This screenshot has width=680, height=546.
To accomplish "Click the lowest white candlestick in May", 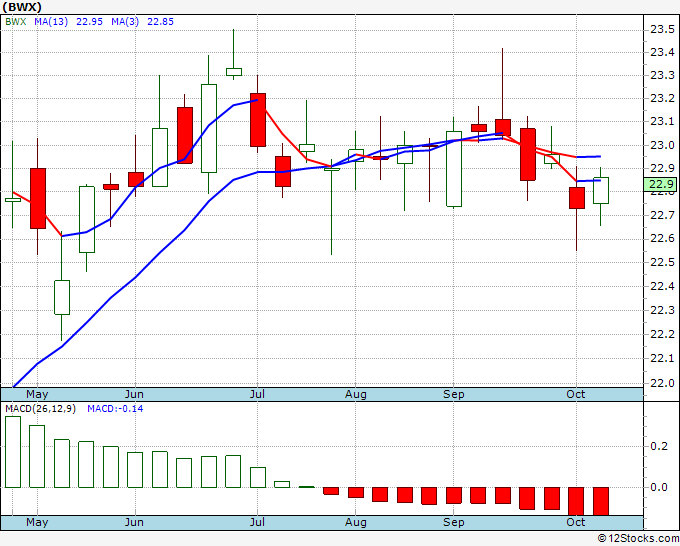I will pos(62,297).
